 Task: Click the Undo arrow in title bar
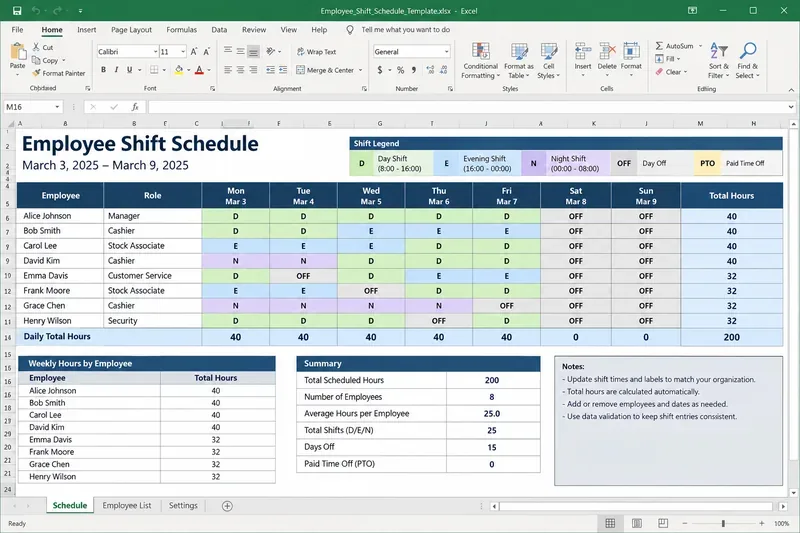36,10
